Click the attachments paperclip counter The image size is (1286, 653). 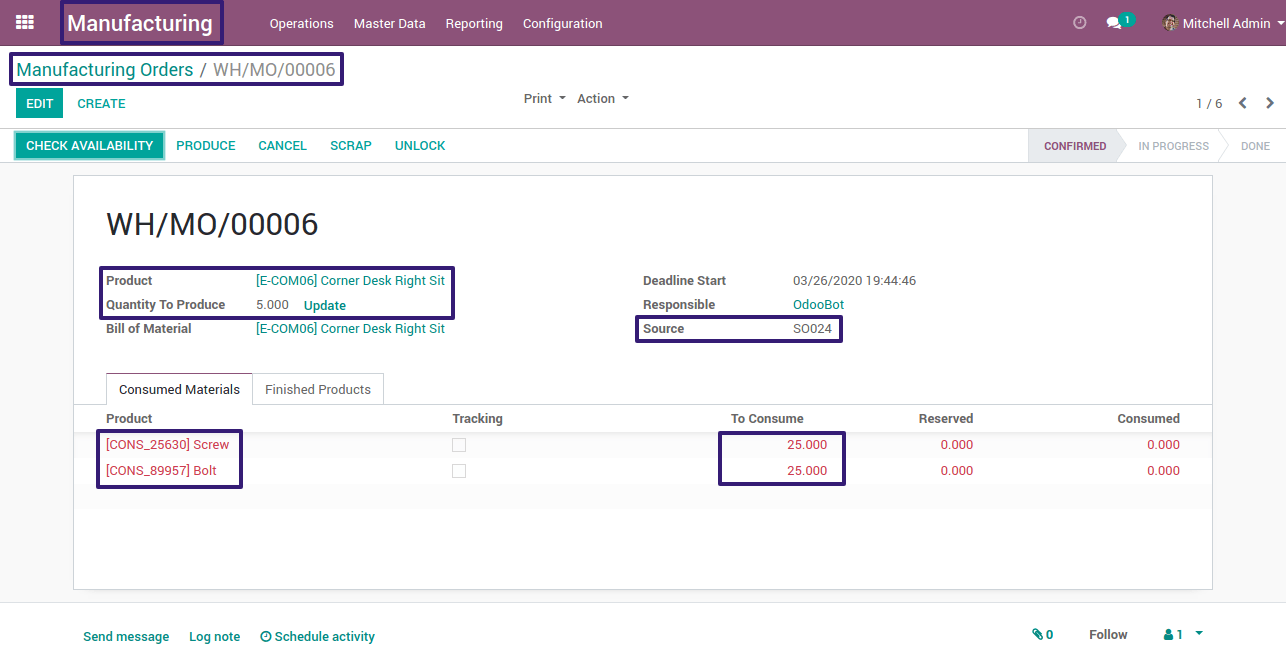(x=1043, y=635)
